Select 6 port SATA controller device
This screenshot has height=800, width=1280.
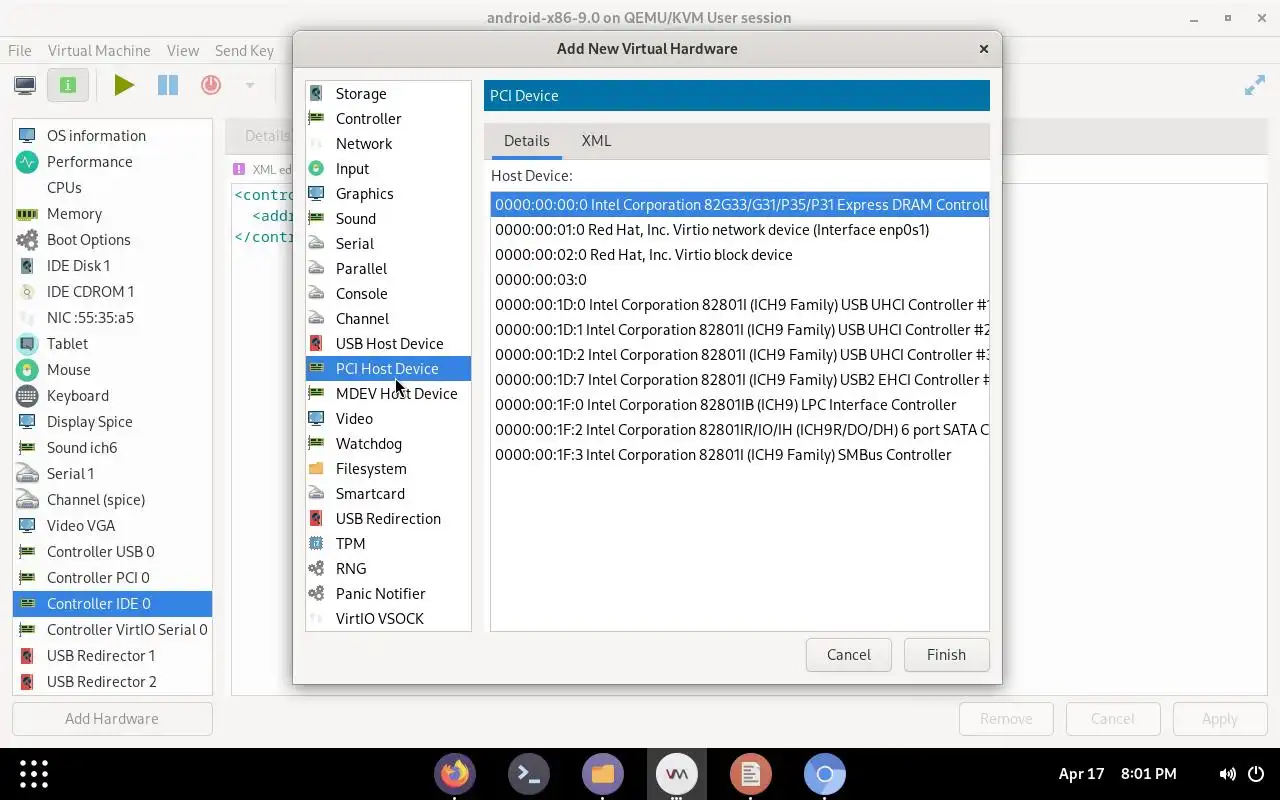tap(739, 430)
